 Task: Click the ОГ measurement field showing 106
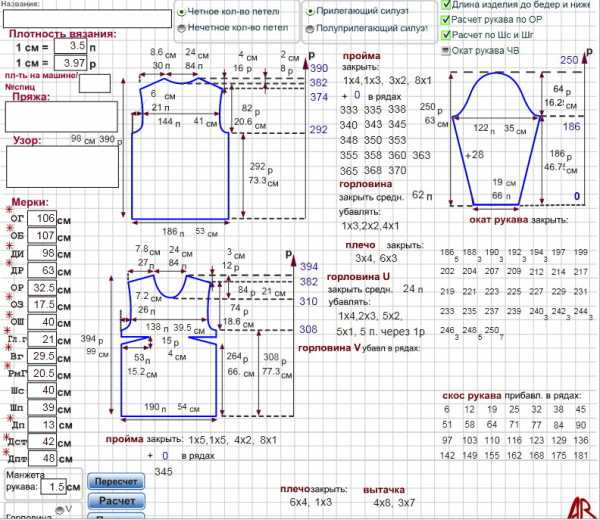pos(41,218)
